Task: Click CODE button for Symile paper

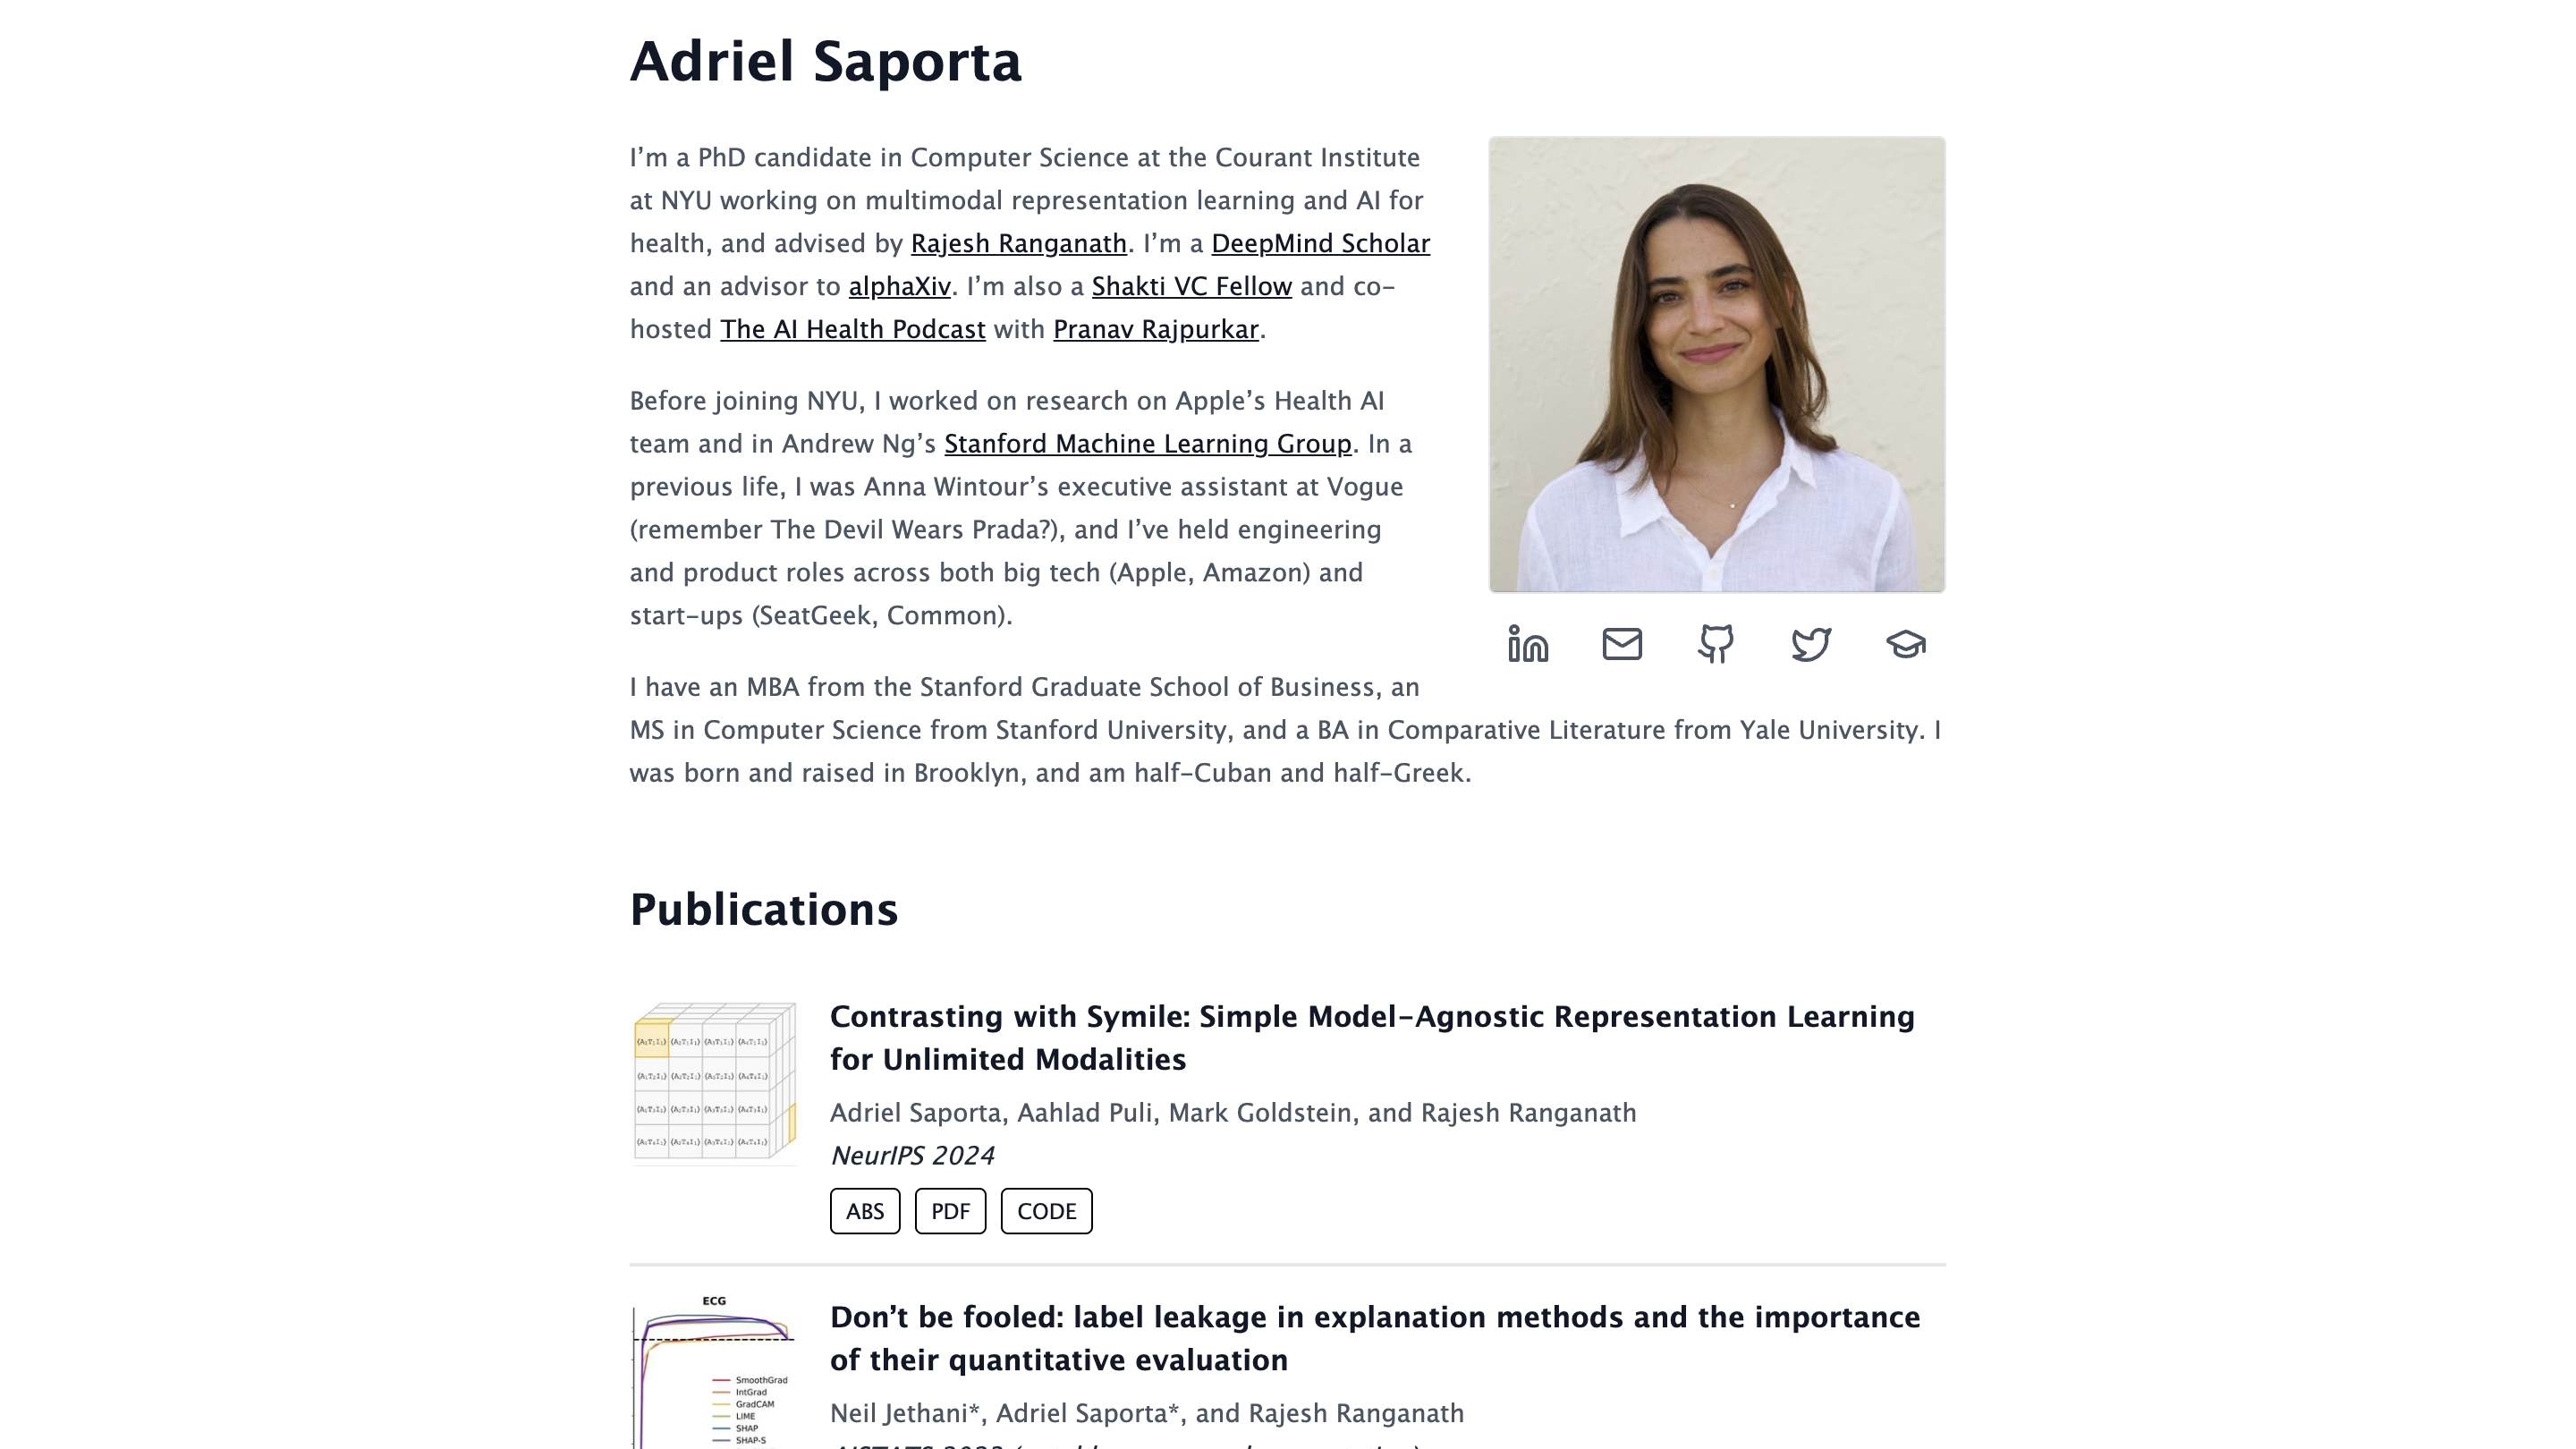Action: [1047, 1210]
